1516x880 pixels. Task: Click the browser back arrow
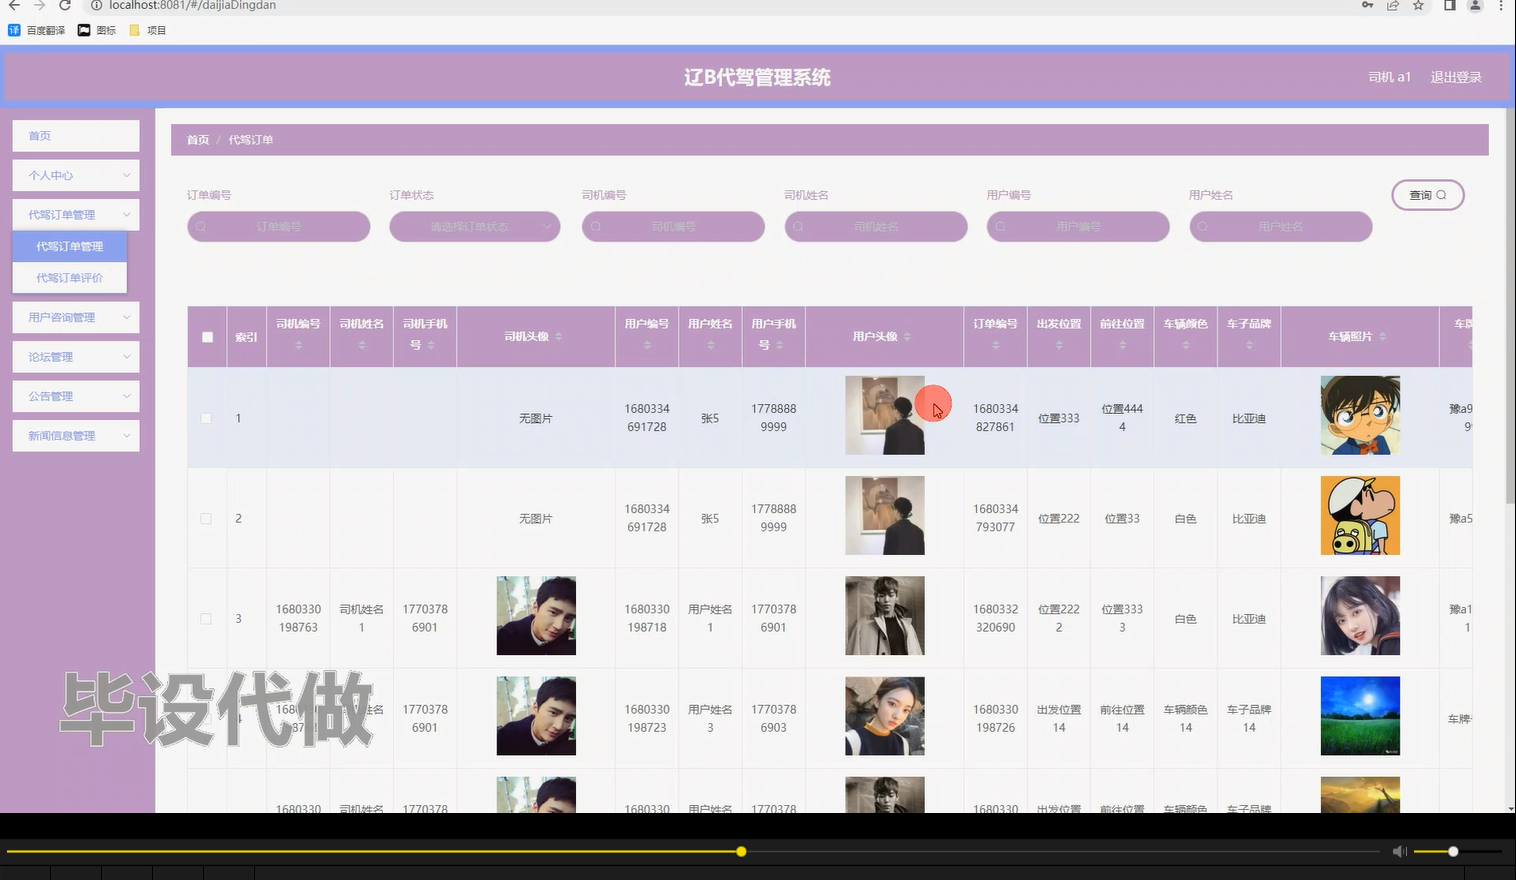coord(14,5)
